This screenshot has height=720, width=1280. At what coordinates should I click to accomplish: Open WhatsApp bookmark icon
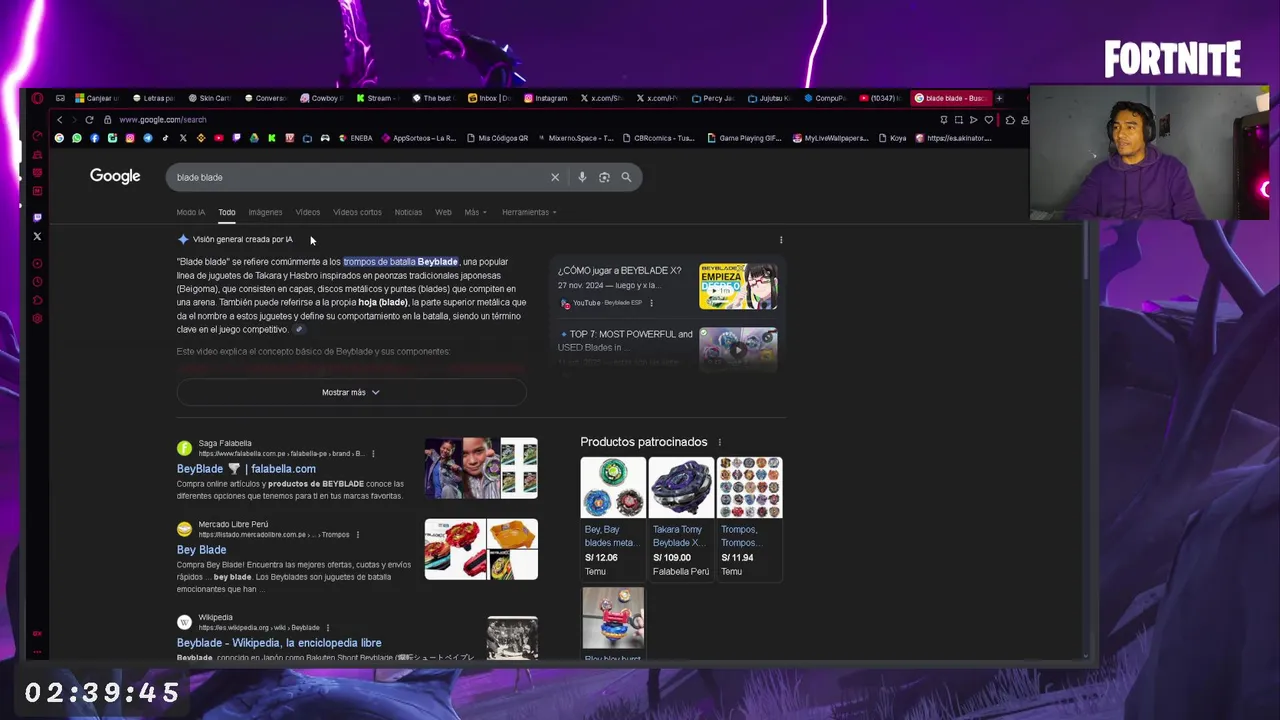(x=77, y=138)
